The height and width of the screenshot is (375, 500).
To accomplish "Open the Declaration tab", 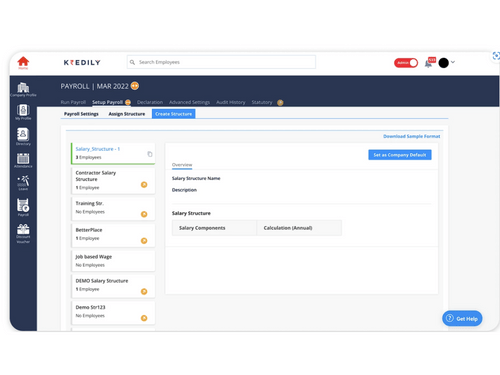I will click(x=150, y=102).
